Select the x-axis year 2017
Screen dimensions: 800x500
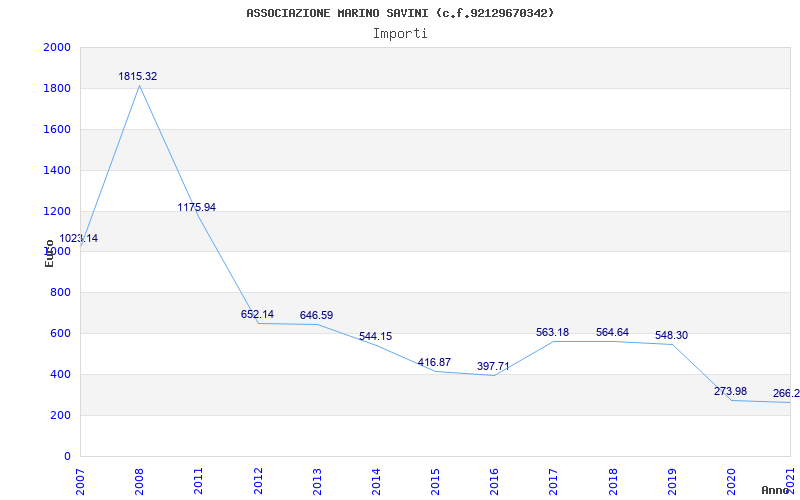553,481
